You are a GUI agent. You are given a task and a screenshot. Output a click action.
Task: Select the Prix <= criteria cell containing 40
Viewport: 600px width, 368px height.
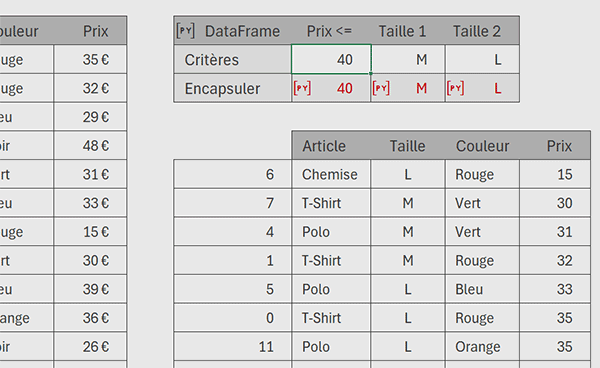click(331, 59)
